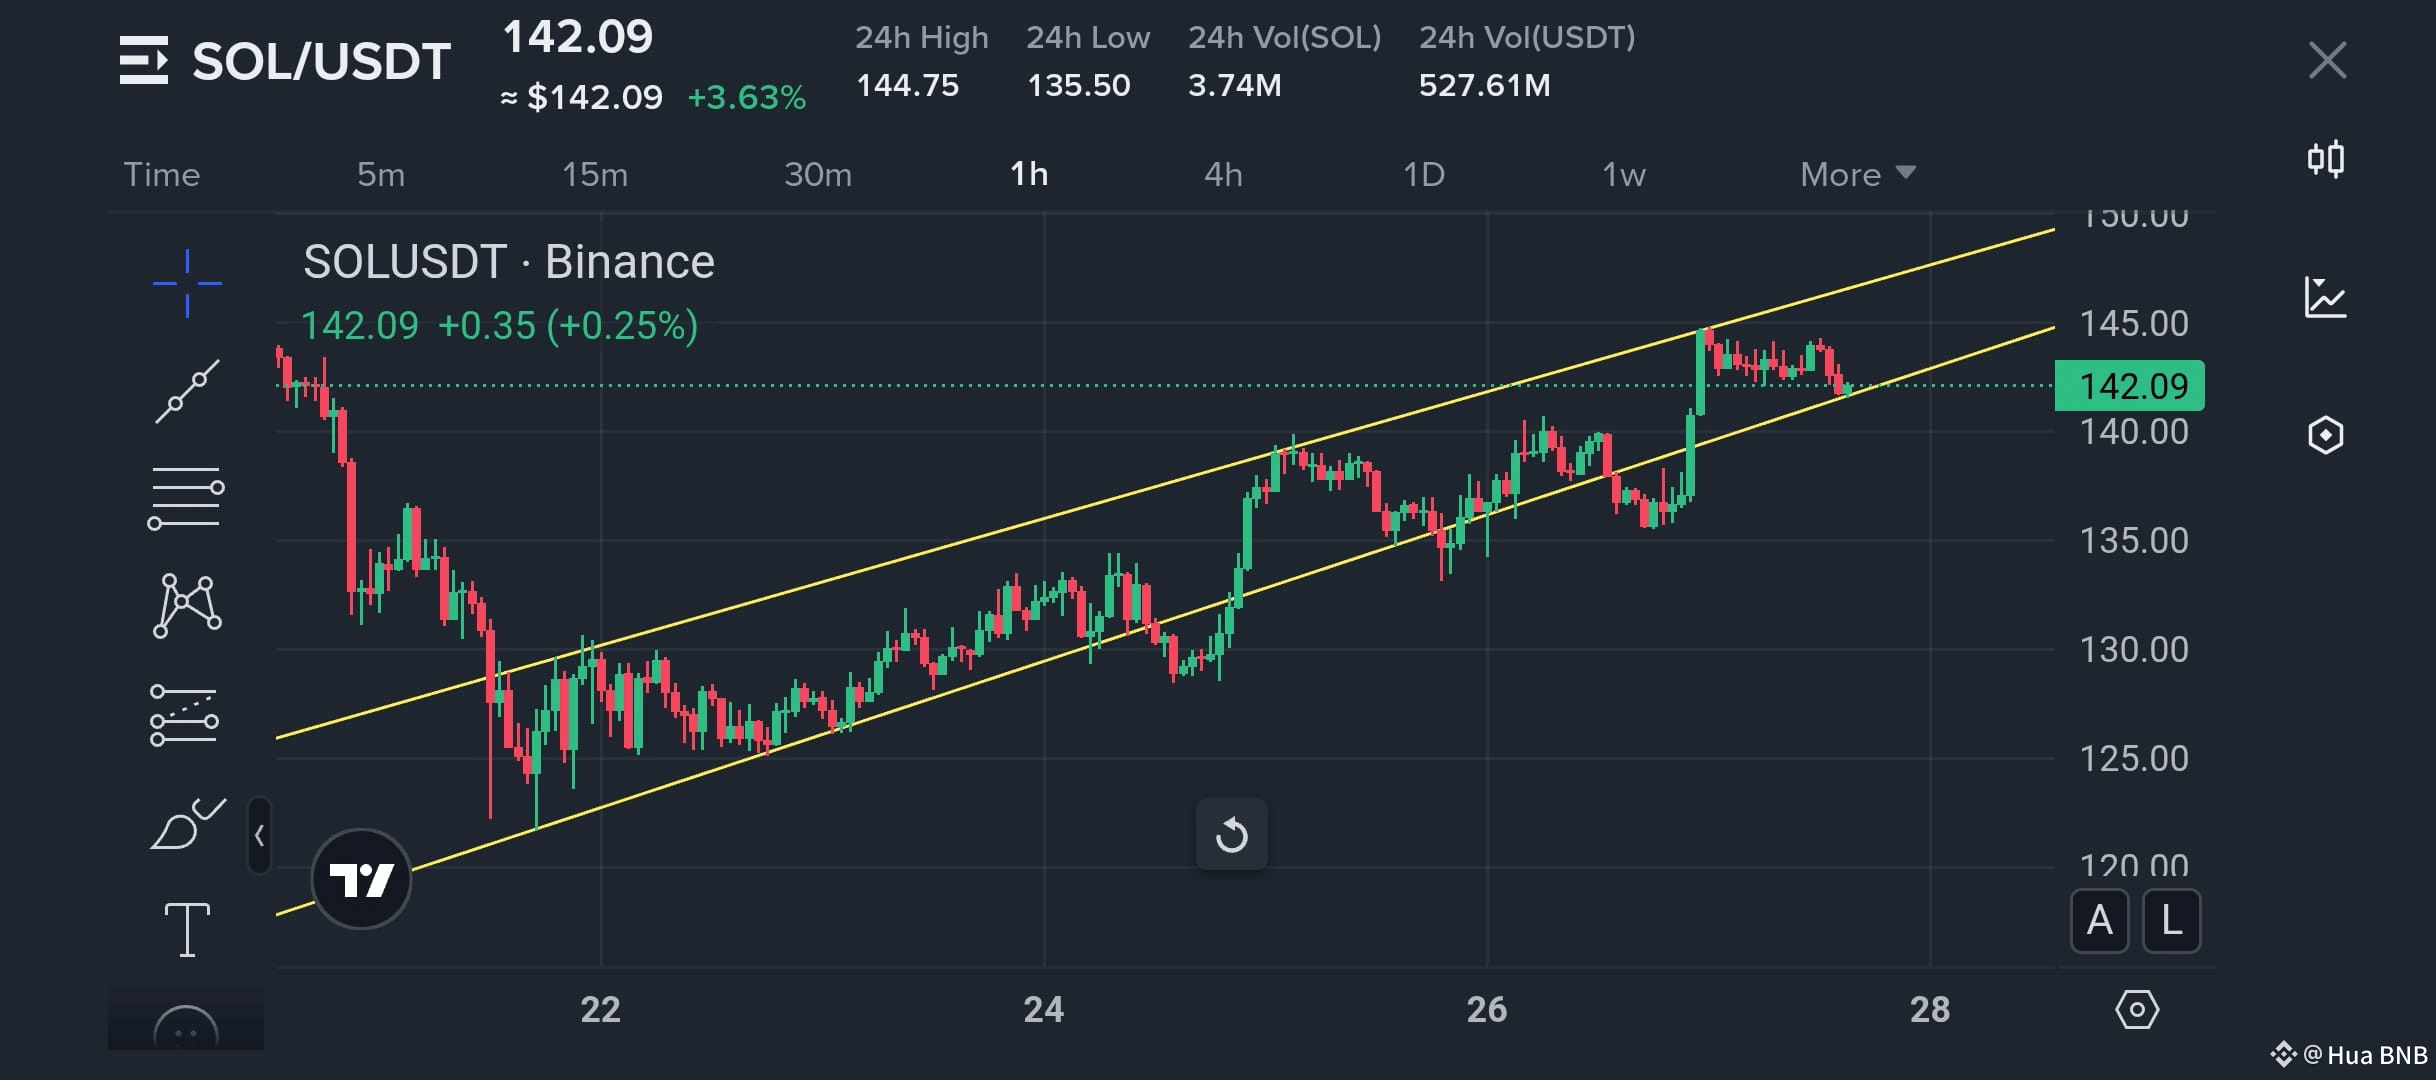Screen dimensions: 2436x1080
Task: Click the +0.35 (+0.25%) legend change value
Action: [x=568, y=326]
